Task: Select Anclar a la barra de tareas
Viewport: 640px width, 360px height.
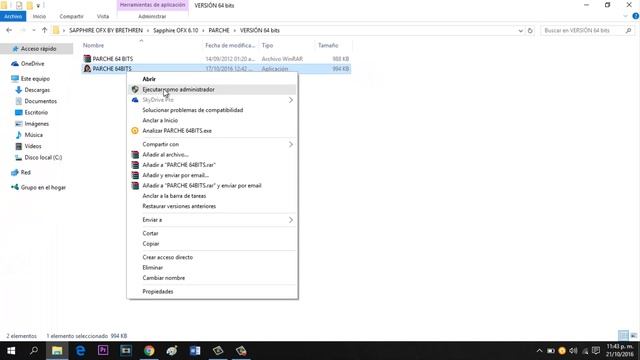Action: point(212,196)
